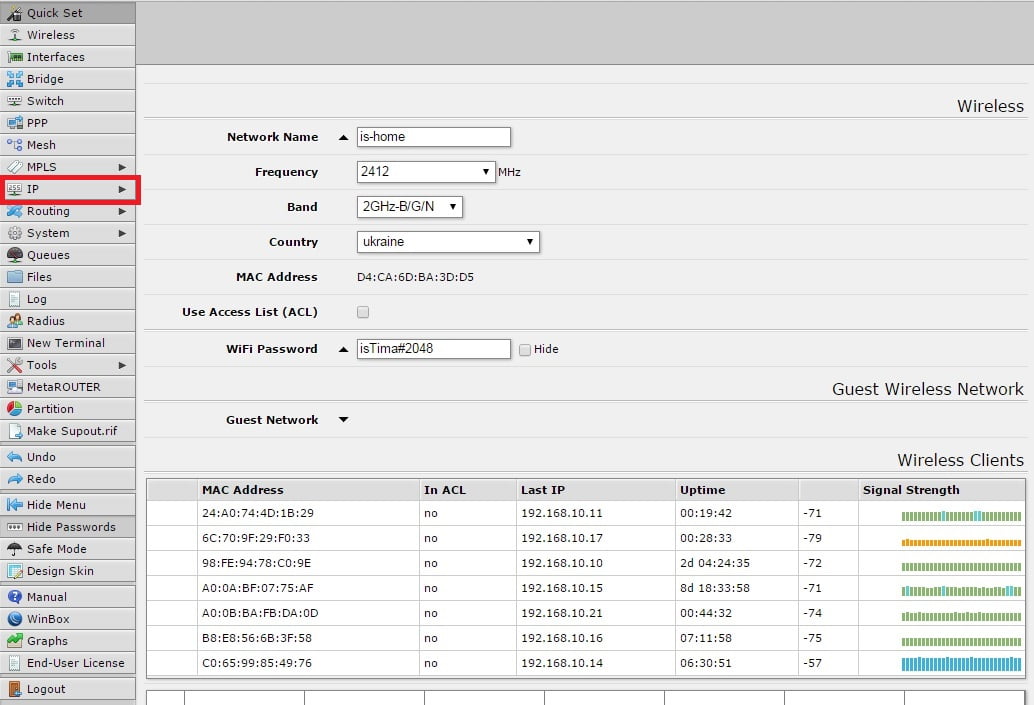Toggle Hide Menu in sidebar

(x=68, y=505)
